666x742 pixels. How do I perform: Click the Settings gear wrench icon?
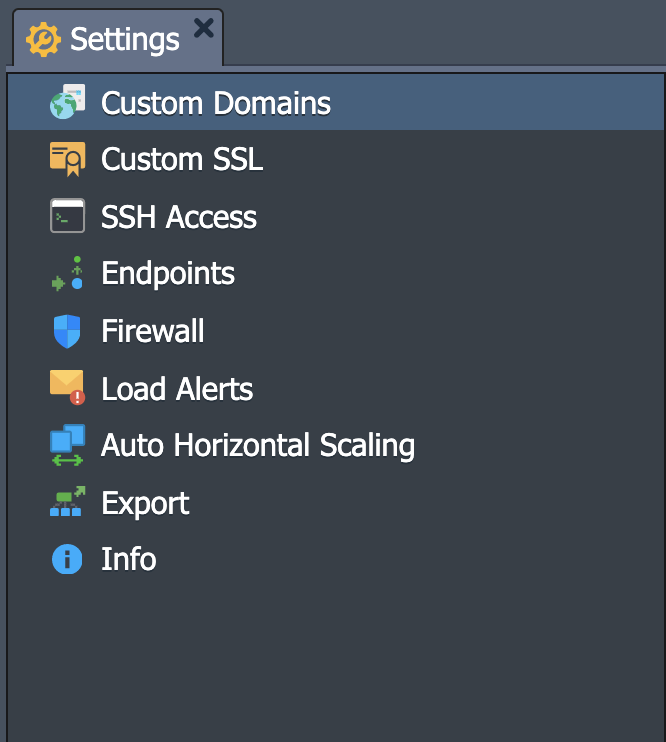(x=44, y=40)
